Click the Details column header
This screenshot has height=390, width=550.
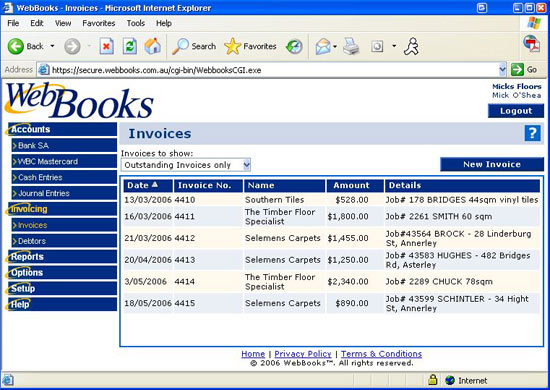[462, 186]
